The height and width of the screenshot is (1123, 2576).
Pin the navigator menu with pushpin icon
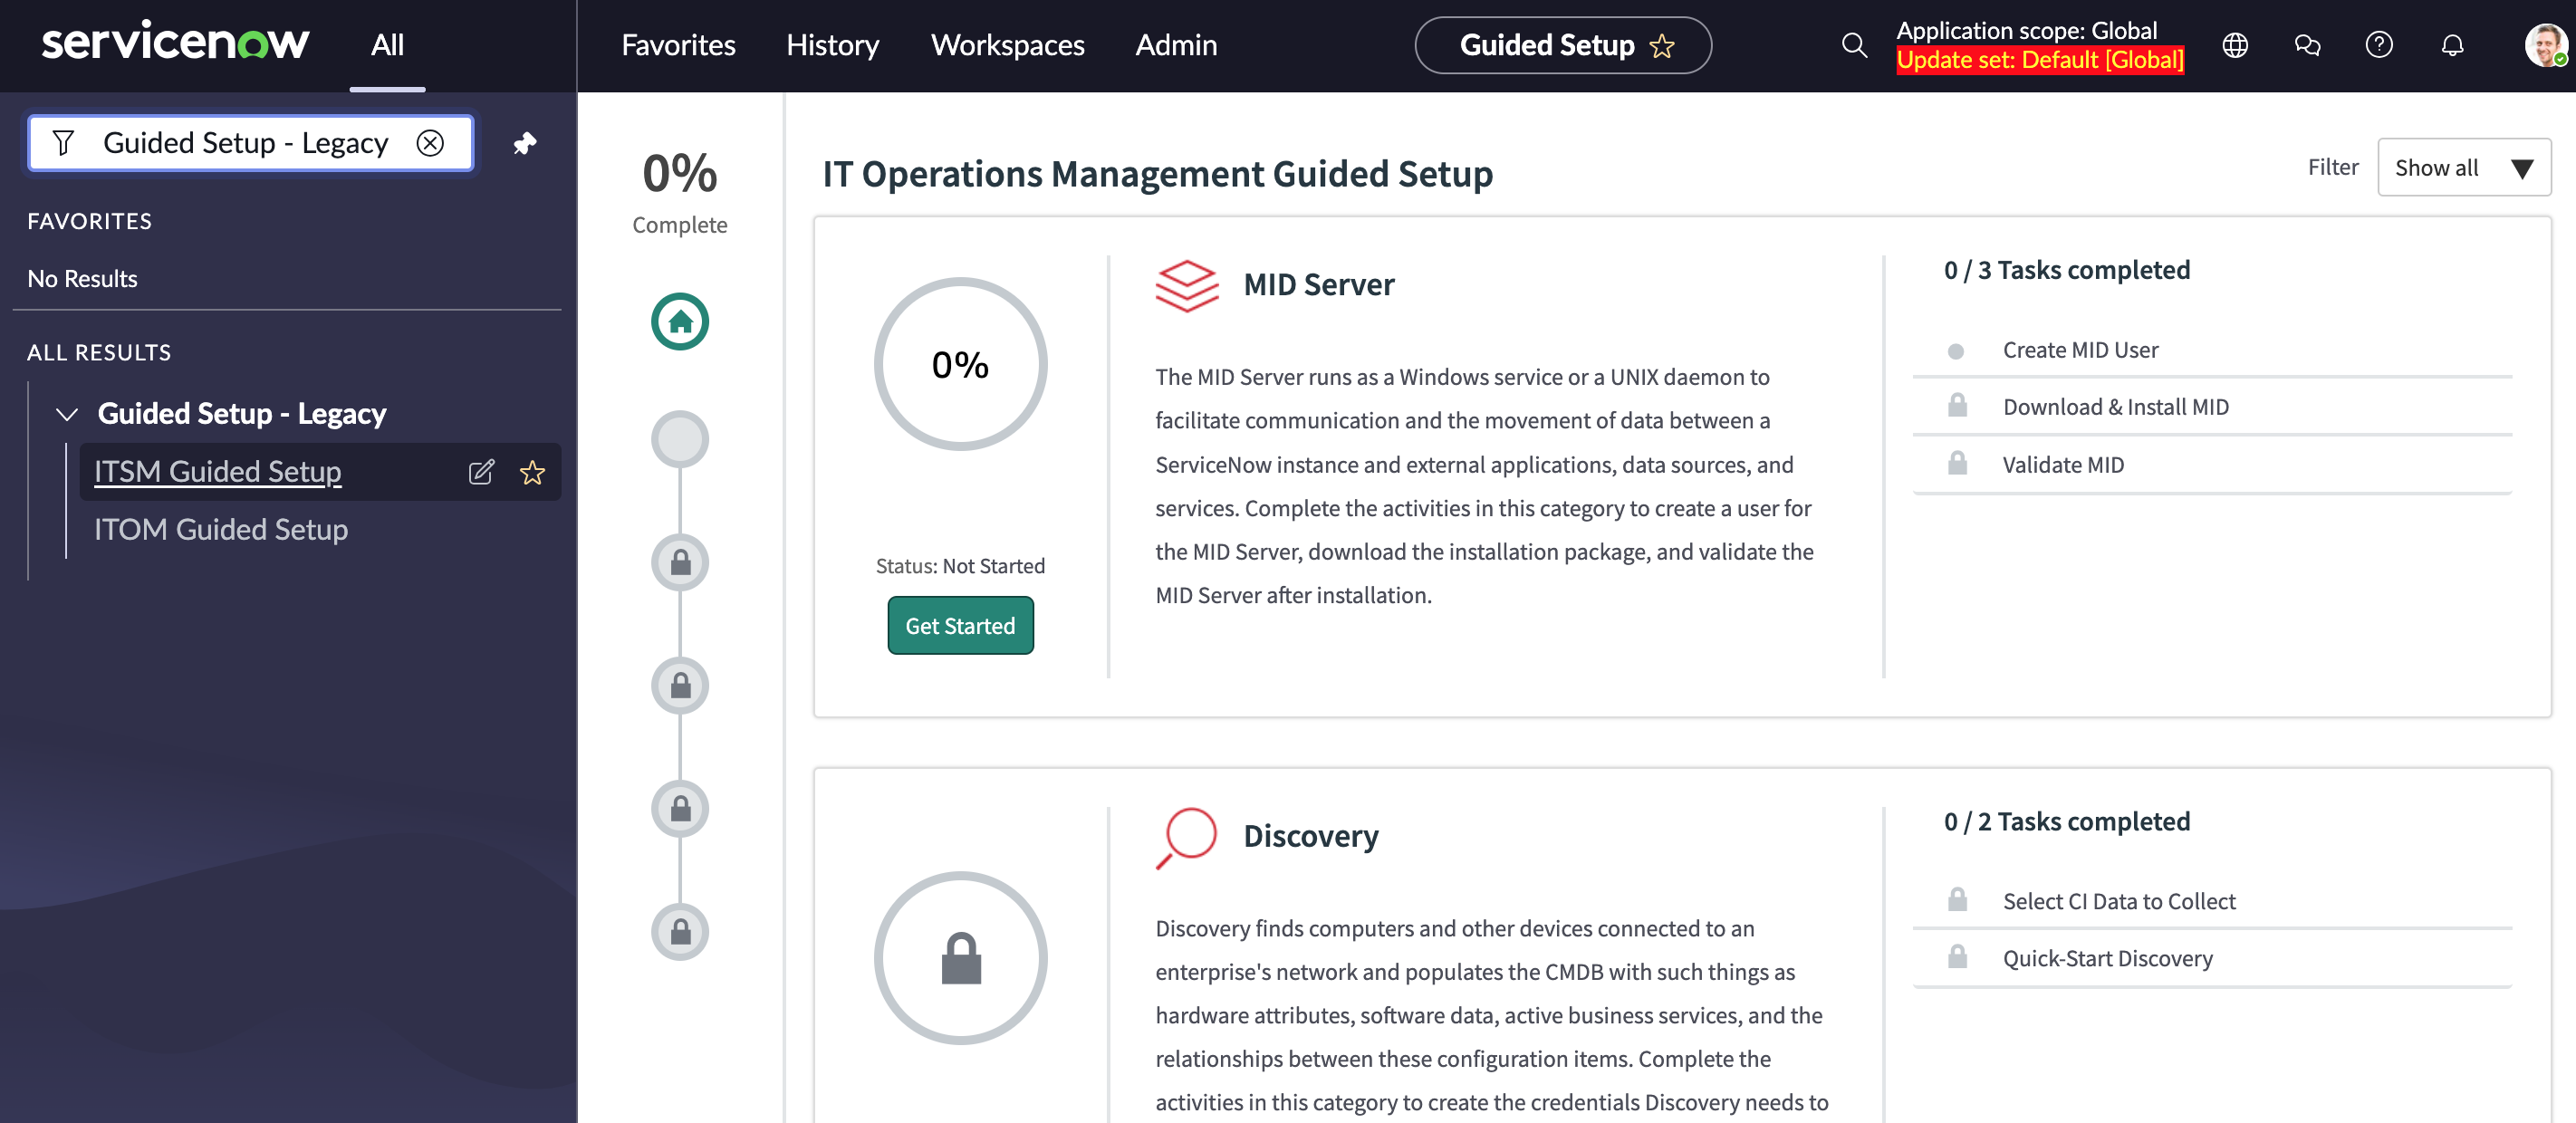[x=525, y=143]
